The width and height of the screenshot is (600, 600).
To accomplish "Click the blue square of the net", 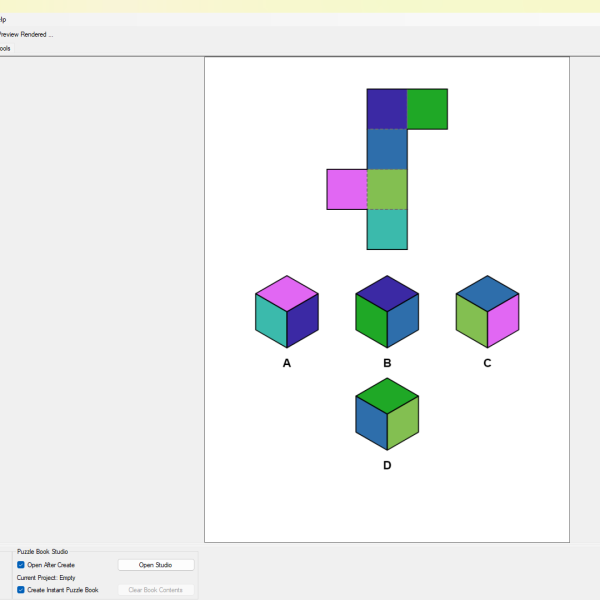I will 387,149.
